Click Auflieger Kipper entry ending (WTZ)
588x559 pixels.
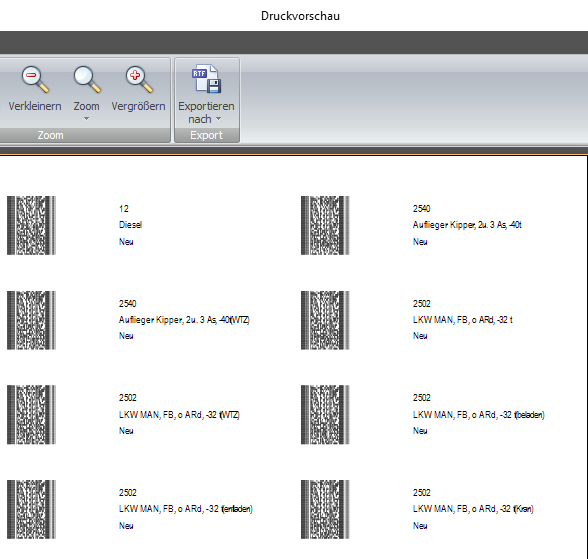click(184, 320)
